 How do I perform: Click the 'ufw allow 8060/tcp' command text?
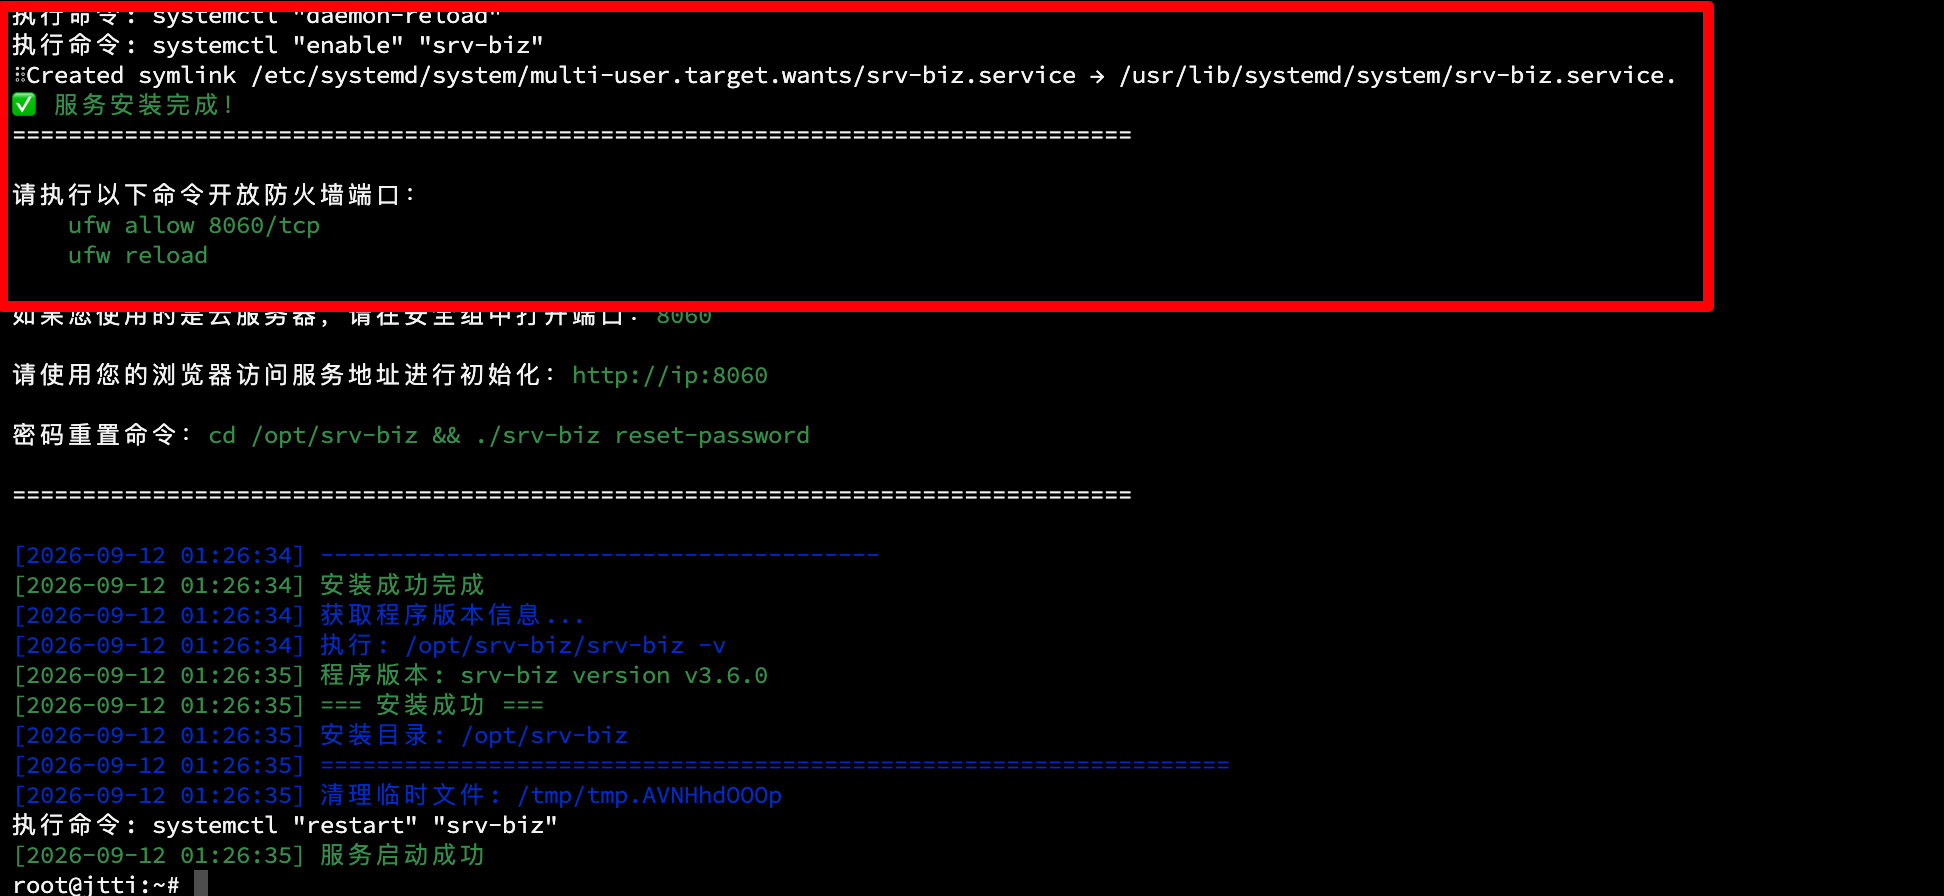(194, 226)
